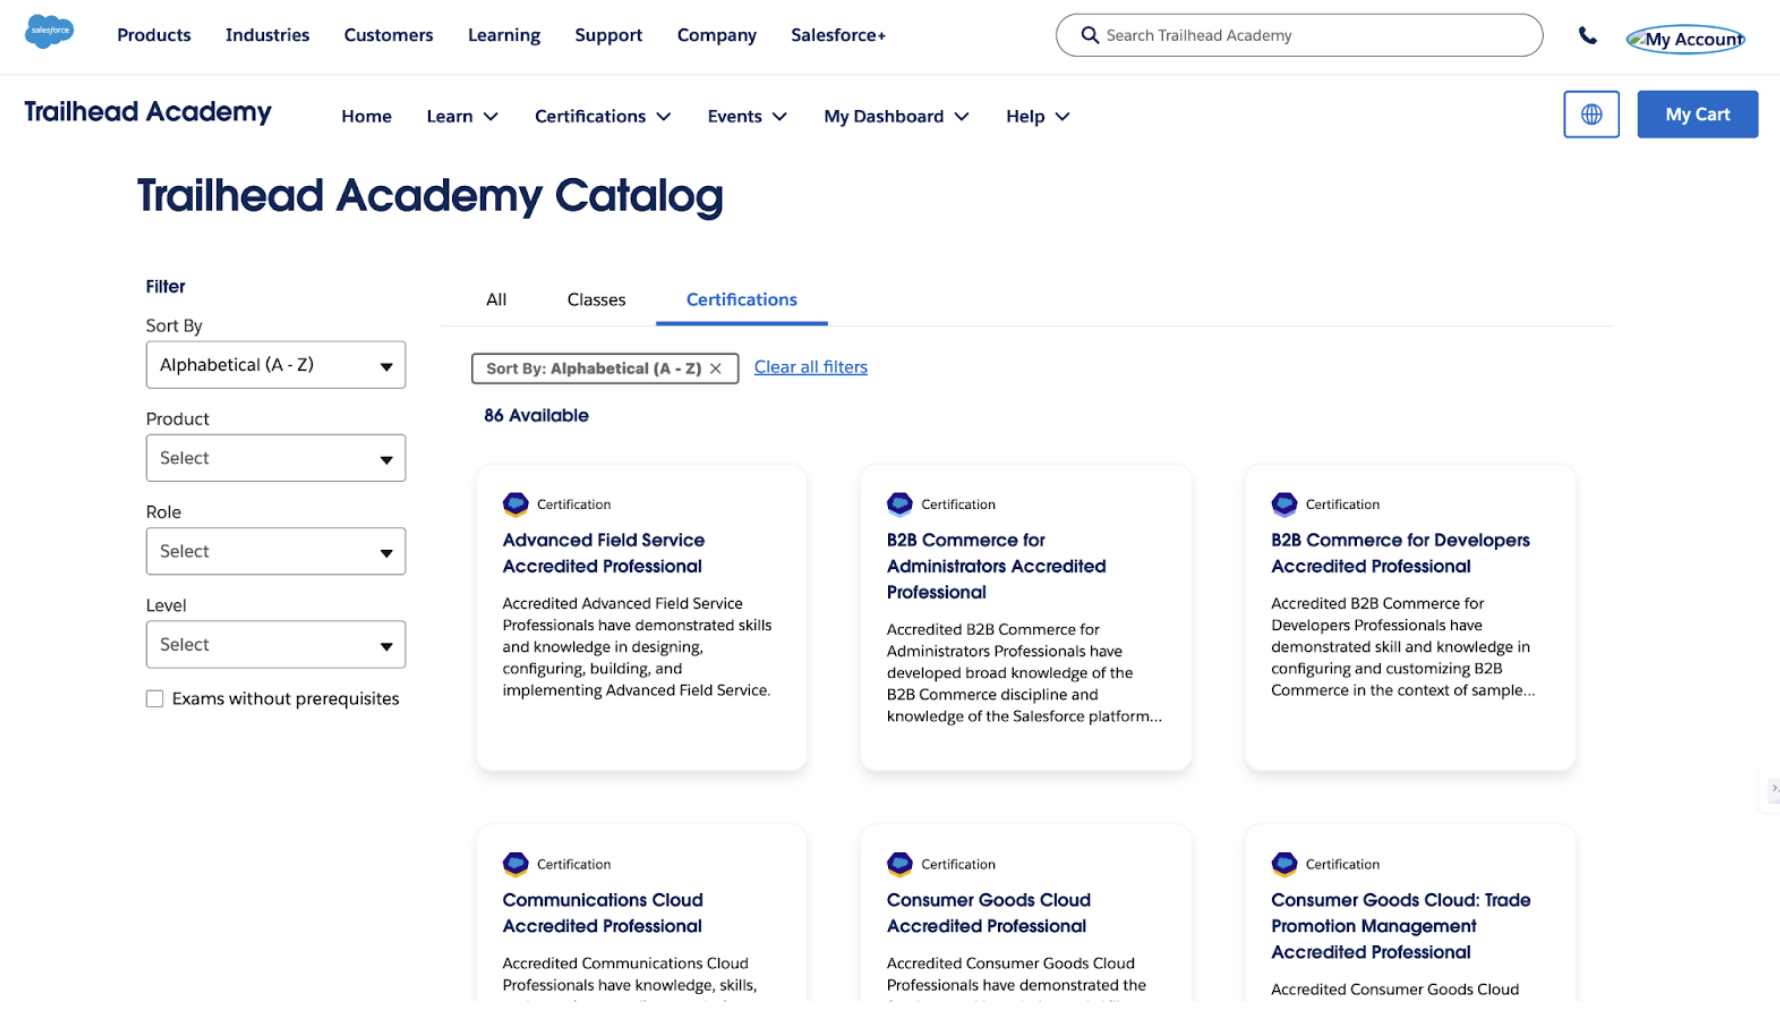Image resolution: width=1780 pixels, height=1016 pixels.
Task: Open My Cart
Action: pyautogui.click(x=1696, y=114)
